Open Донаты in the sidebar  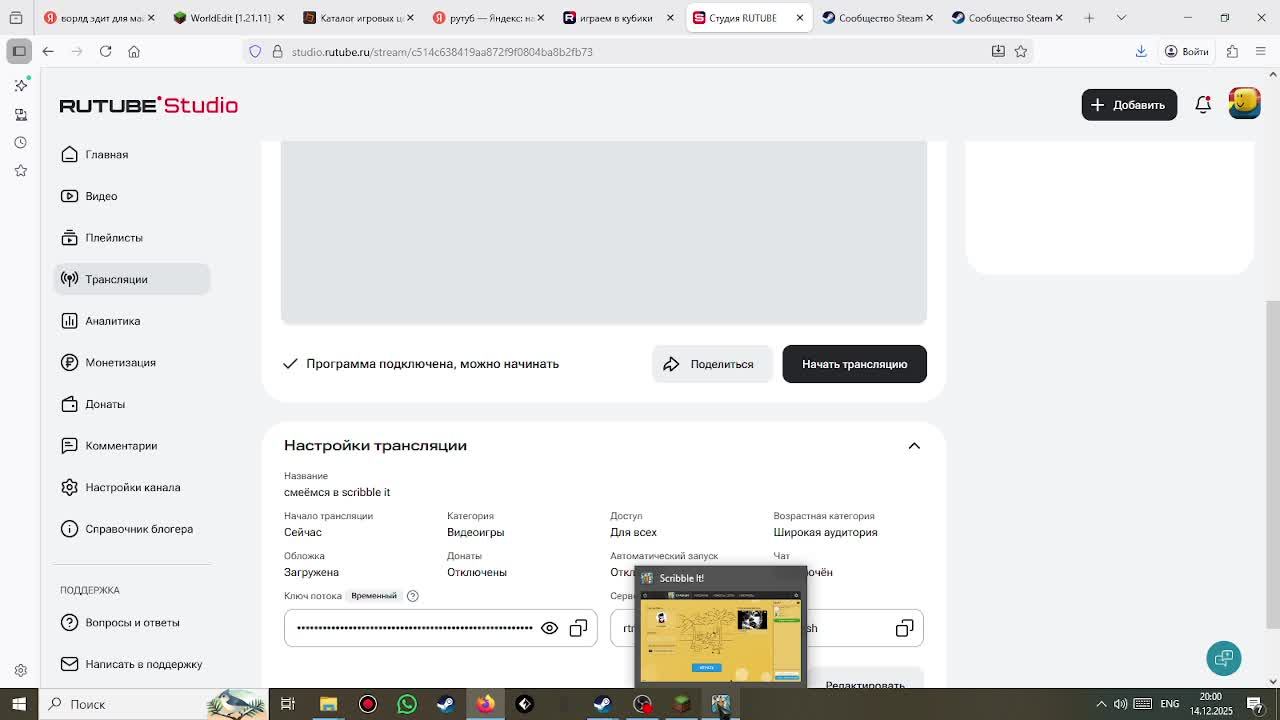tap(132, 404)
